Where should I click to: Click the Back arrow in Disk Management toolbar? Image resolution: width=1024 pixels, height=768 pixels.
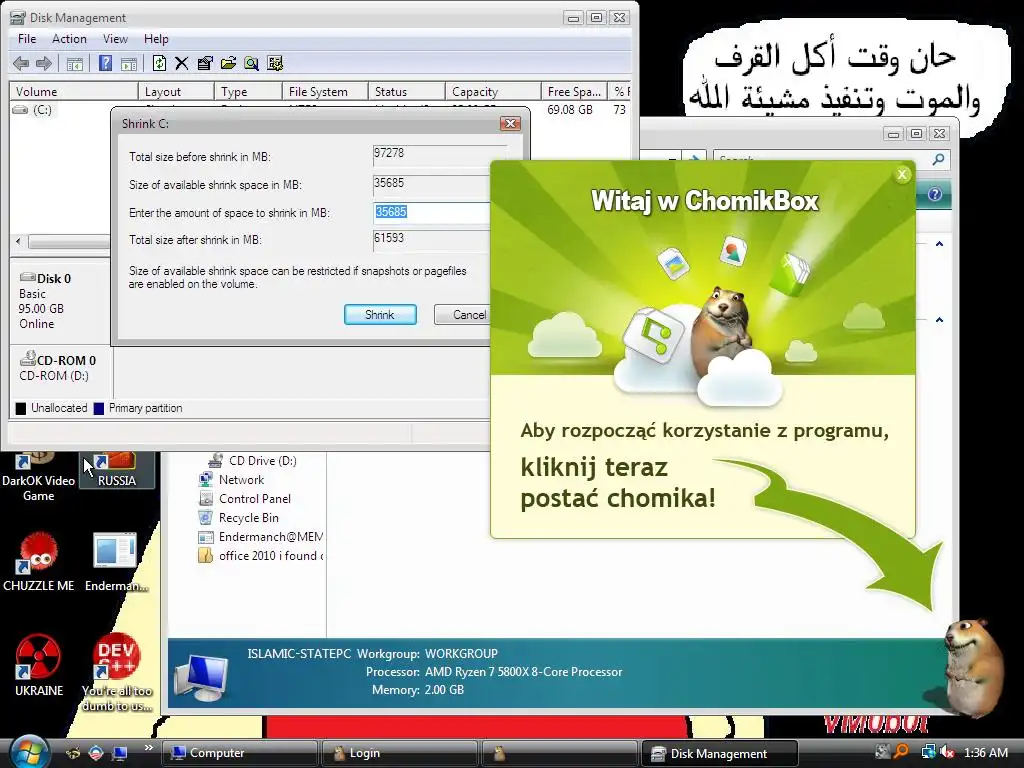coord(21,63)
